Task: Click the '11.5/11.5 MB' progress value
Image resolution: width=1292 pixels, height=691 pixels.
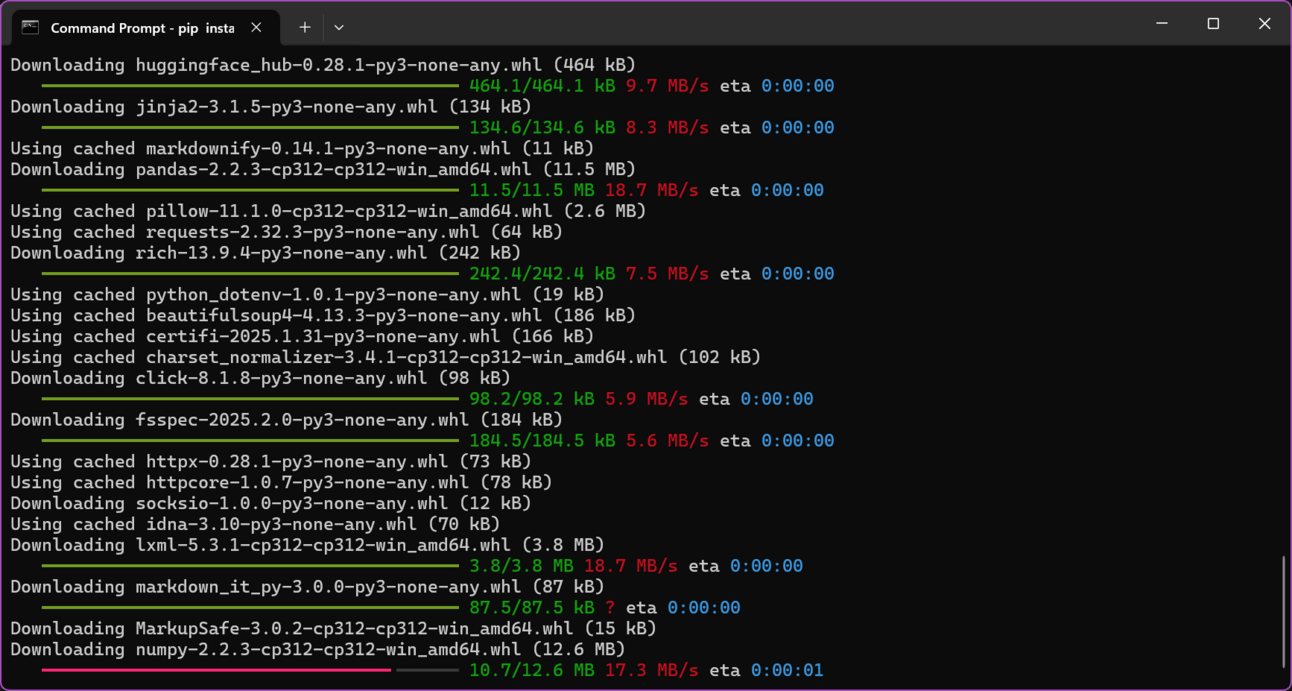Action: [531, 190]
